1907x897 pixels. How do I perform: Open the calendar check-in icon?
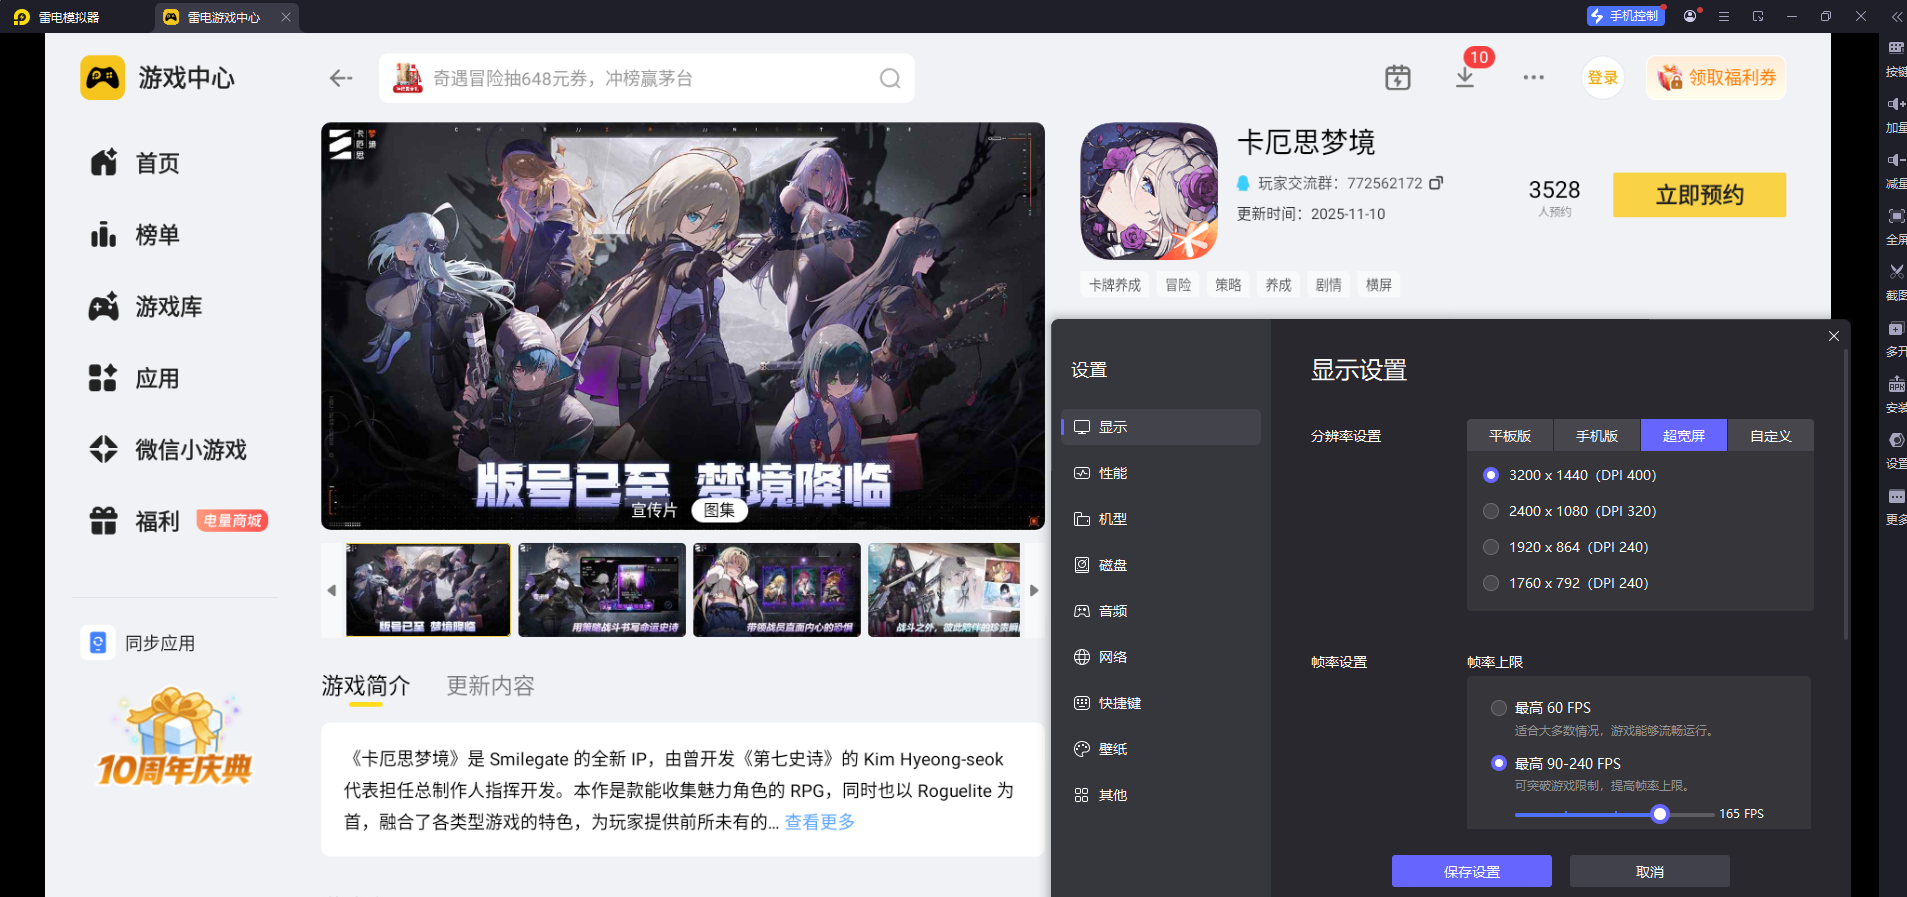click(1398, 77)
